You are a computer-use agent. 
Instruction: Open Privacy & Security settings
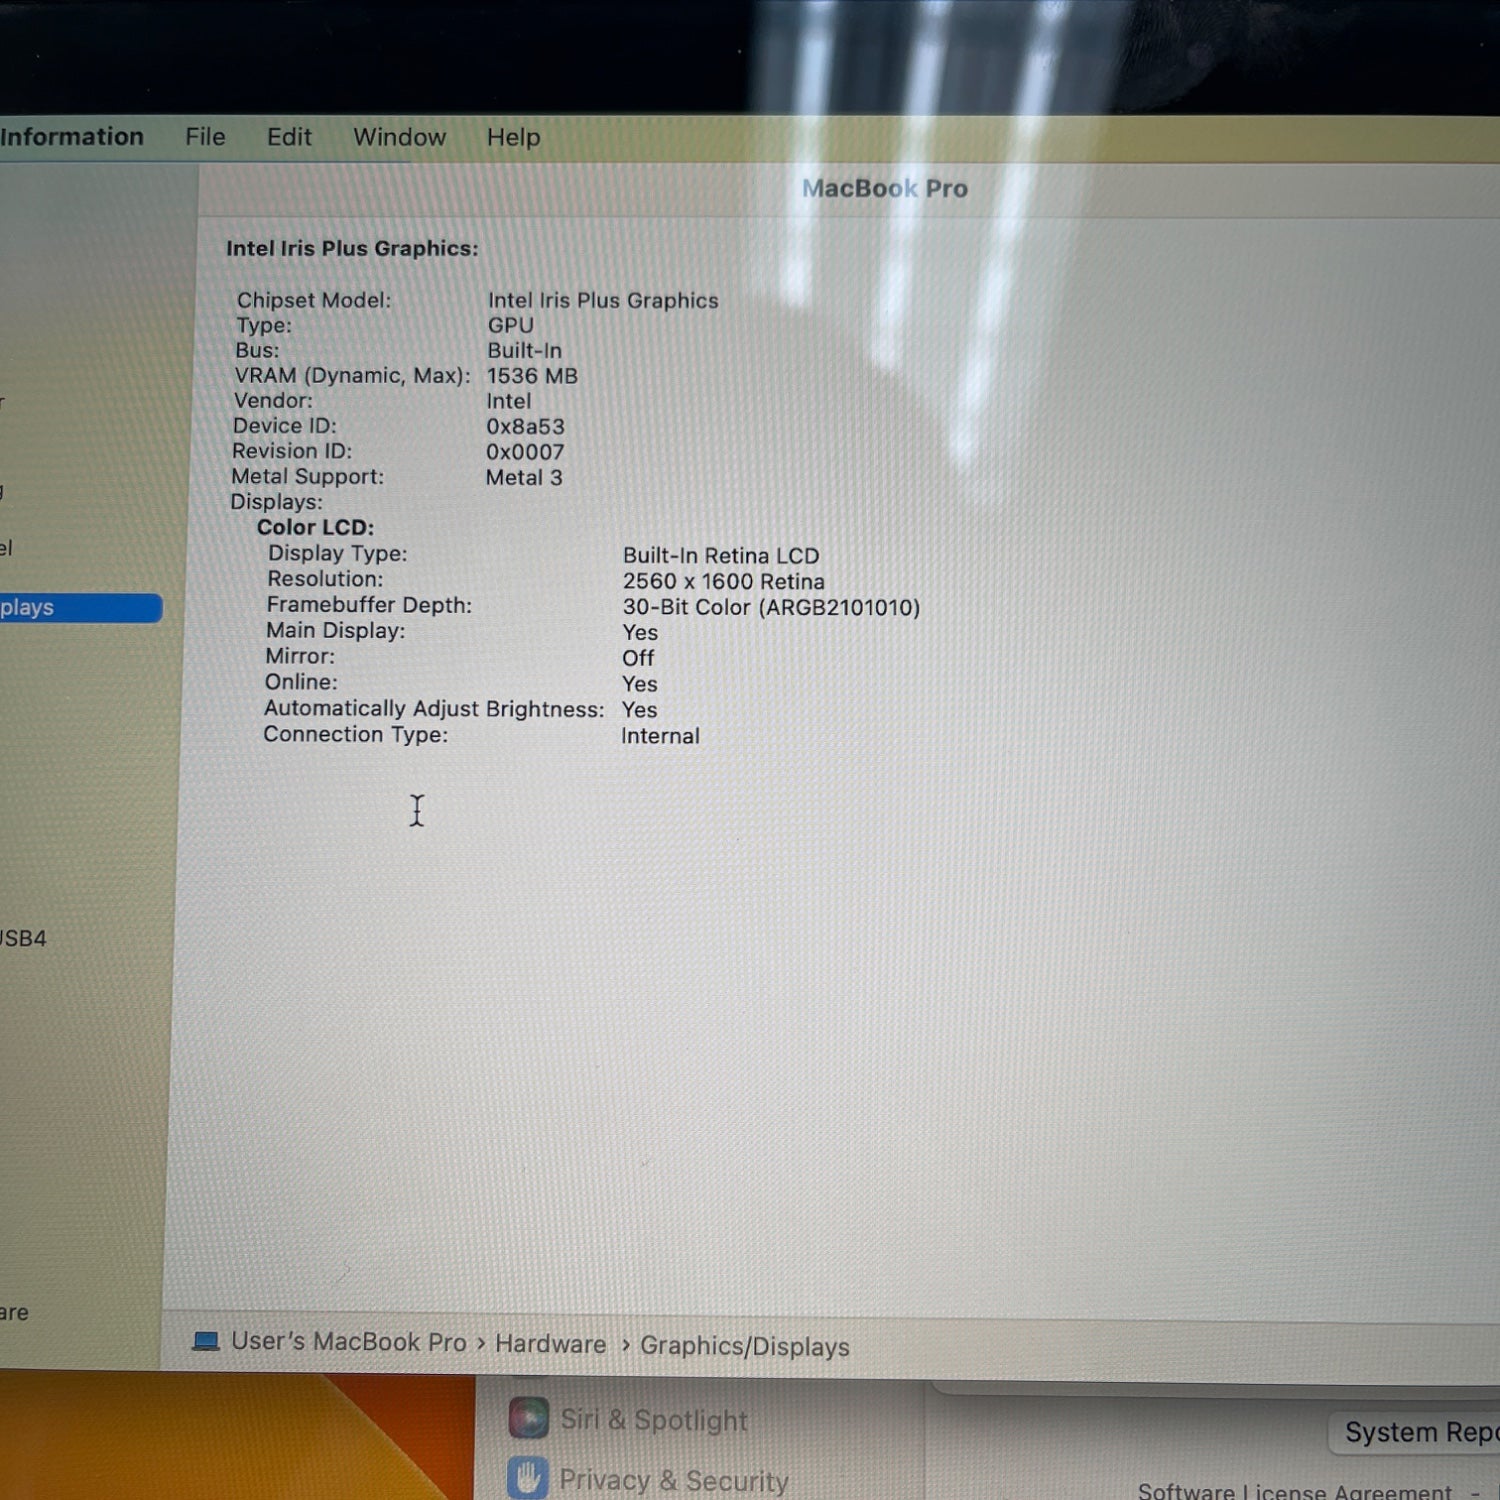(674, 1480)
